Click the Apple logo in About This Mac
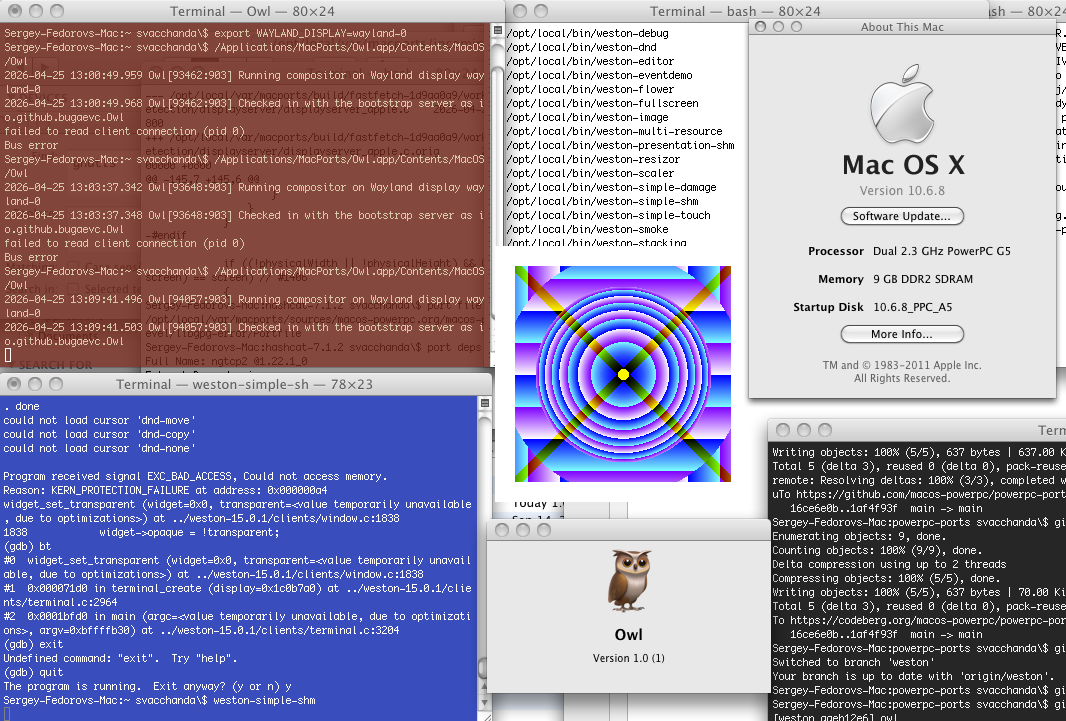The width and height of the screenshot is (1066, 721). [903, 104]
